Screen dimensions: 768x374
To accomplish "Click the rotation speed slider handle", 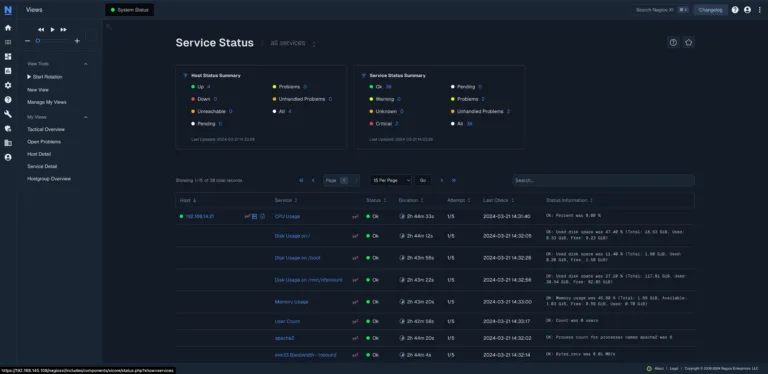I will [38, 41].
